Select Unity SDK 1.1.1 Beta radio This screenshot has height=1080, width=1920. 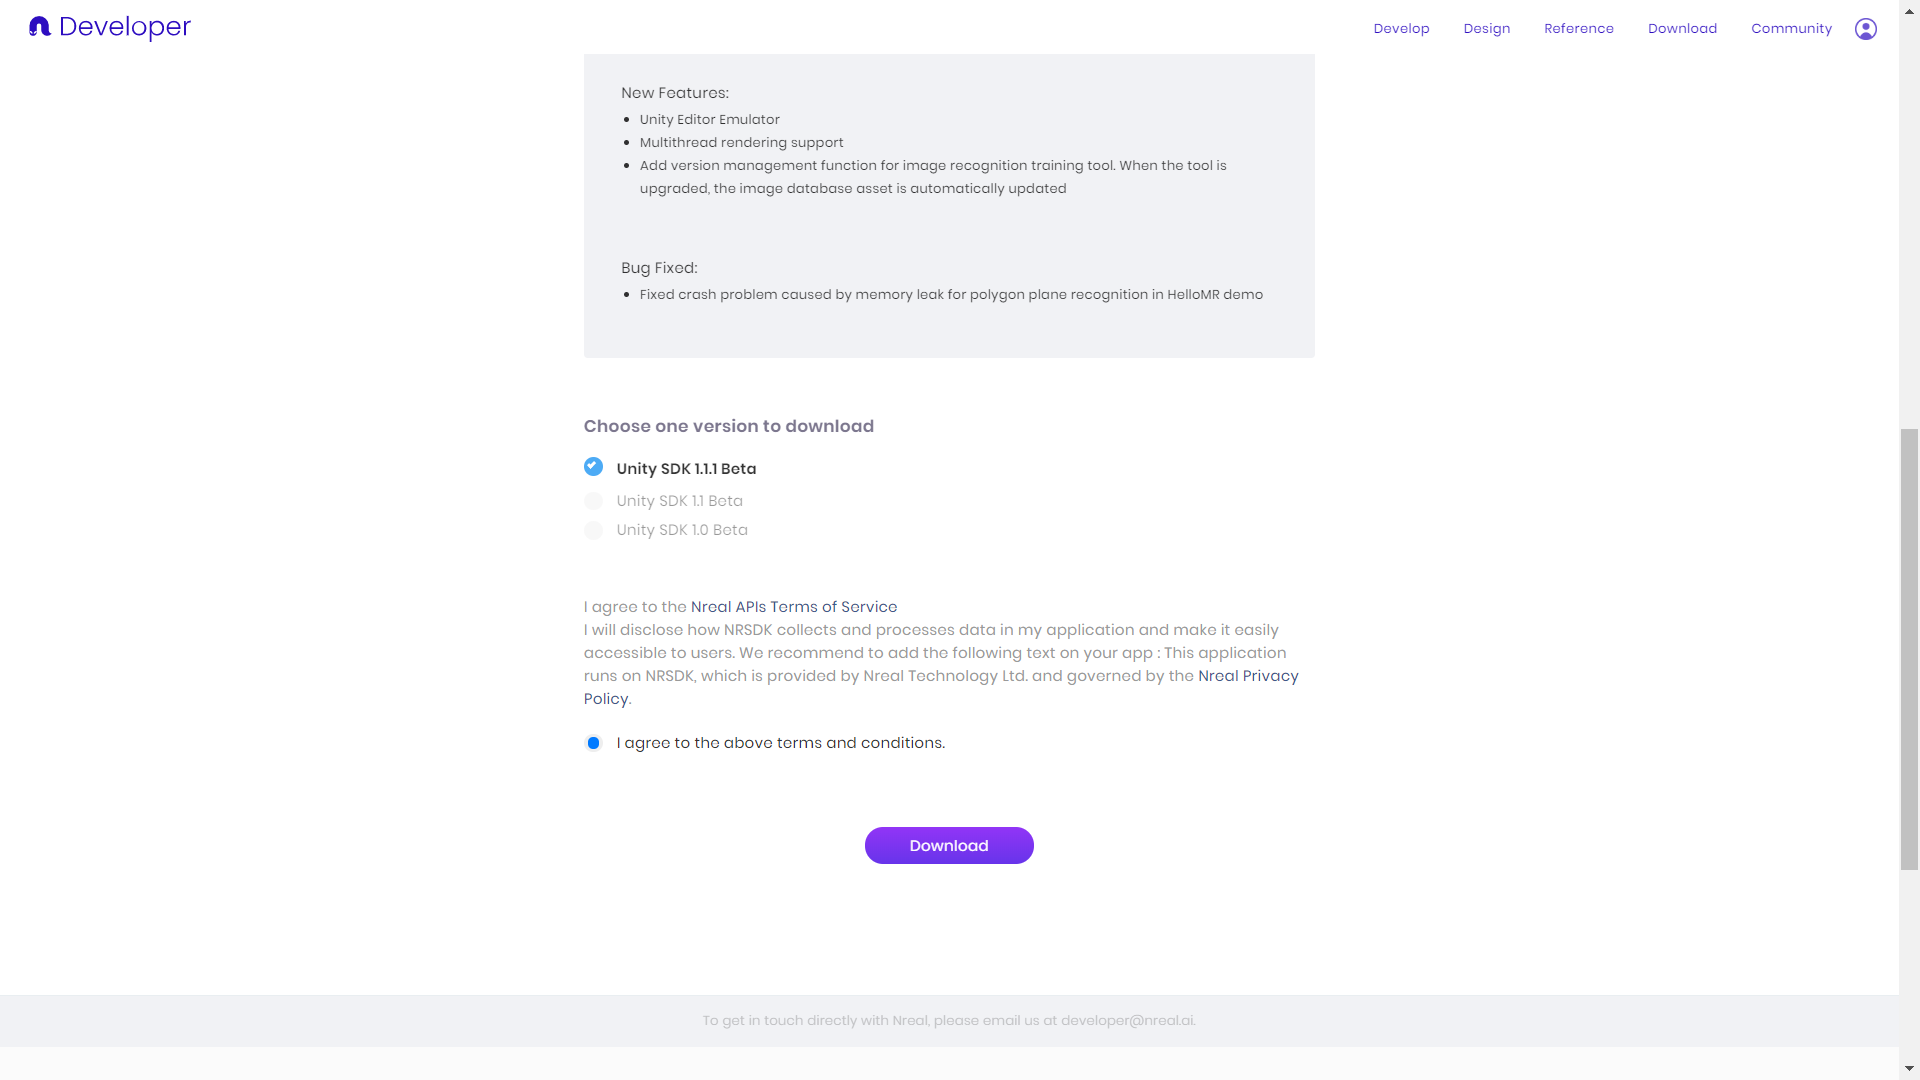[593, 467]
